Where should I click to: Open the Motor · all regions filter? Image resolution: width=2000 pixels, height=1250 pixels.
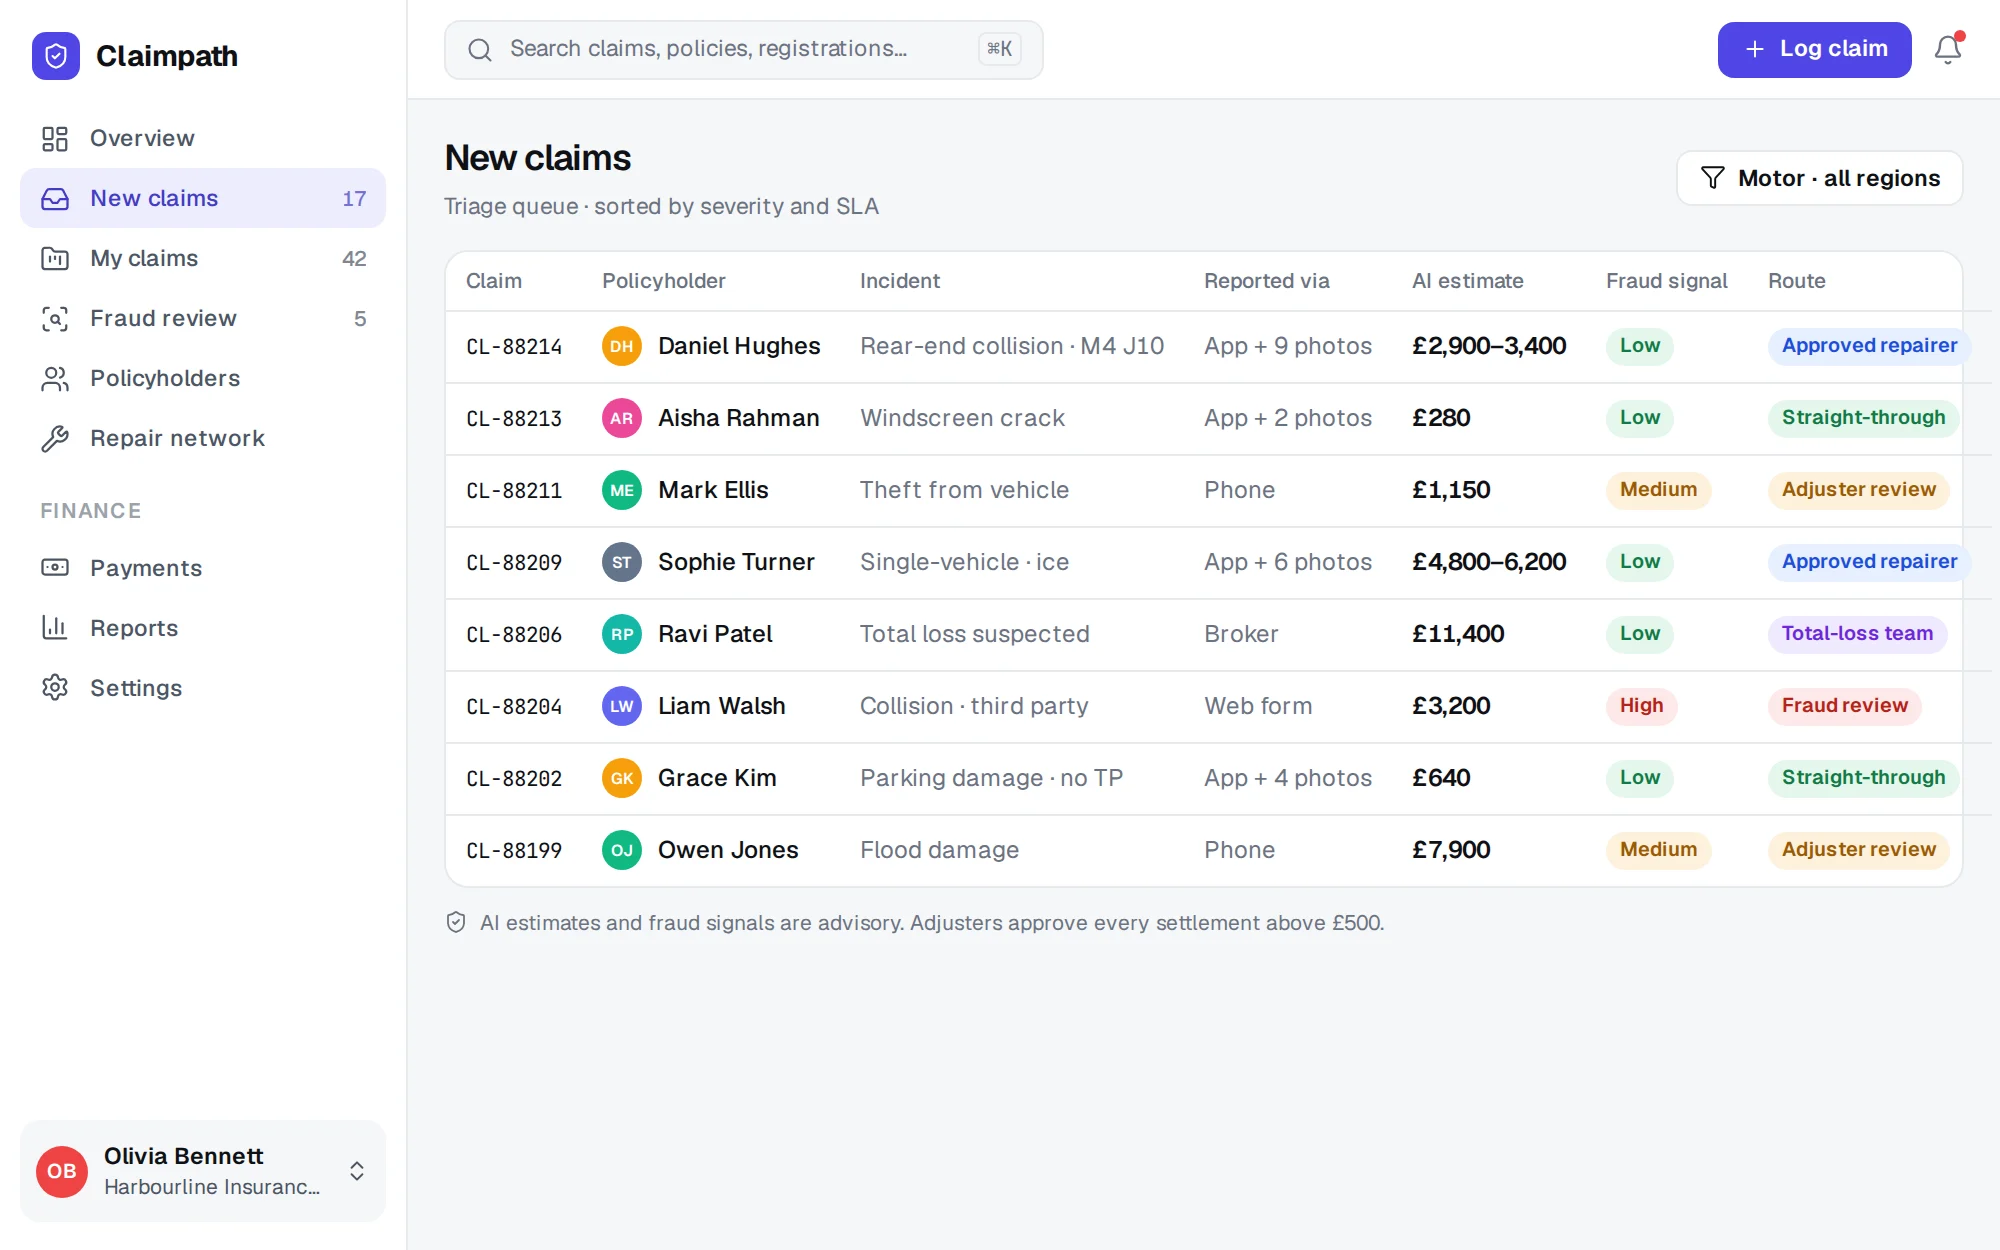(x=1819, y=178)
